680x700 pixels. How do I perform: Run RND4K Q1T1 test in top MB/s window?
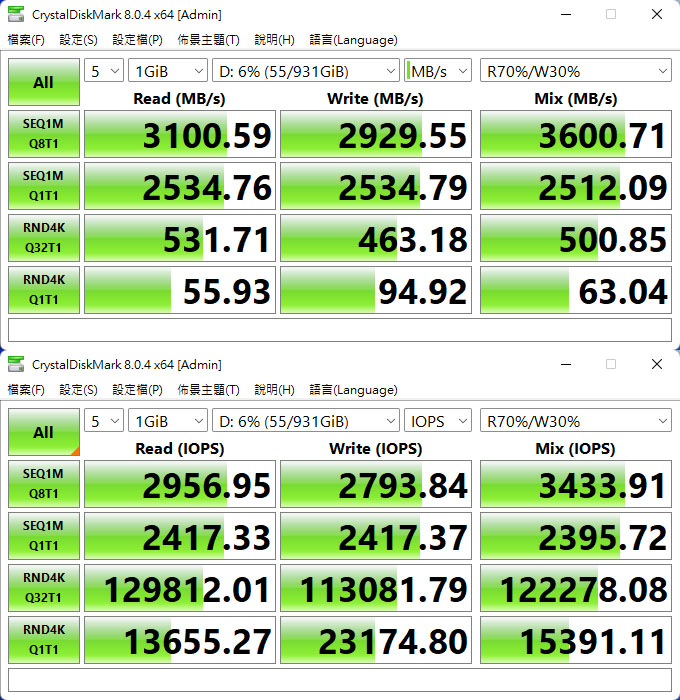44,290
